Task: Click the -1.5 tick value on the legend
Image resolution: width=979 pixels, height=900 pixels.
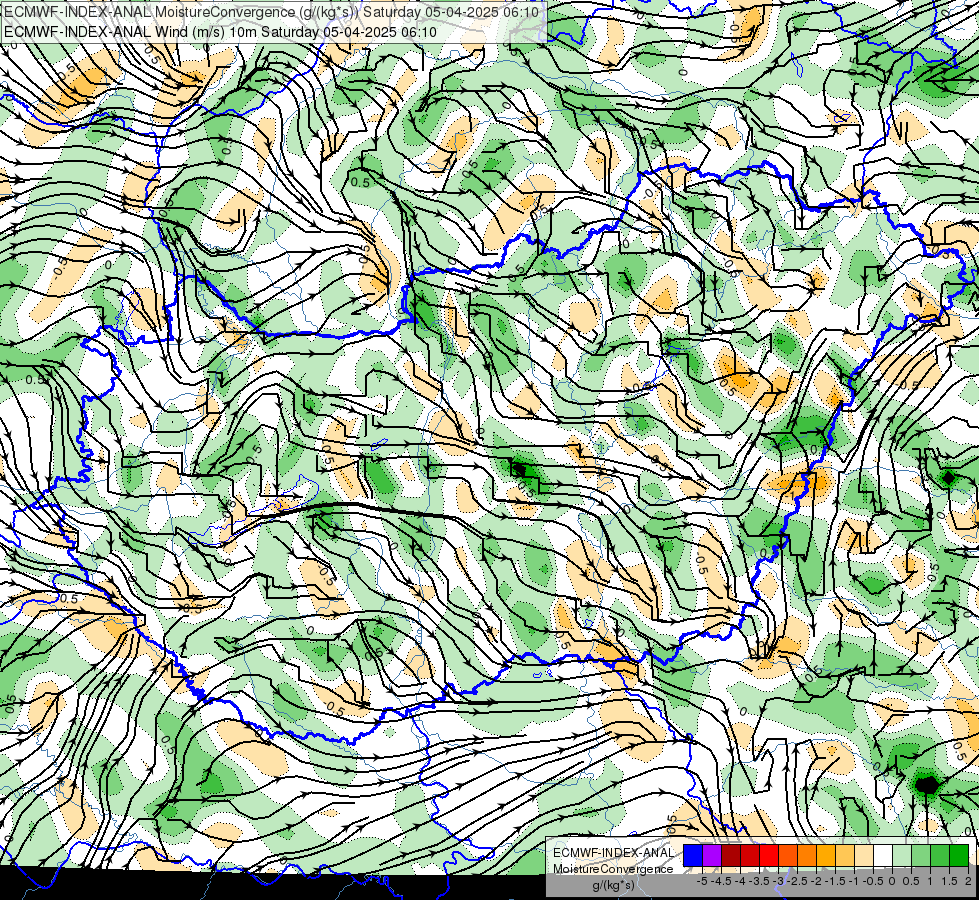Action: pos(837,881)
